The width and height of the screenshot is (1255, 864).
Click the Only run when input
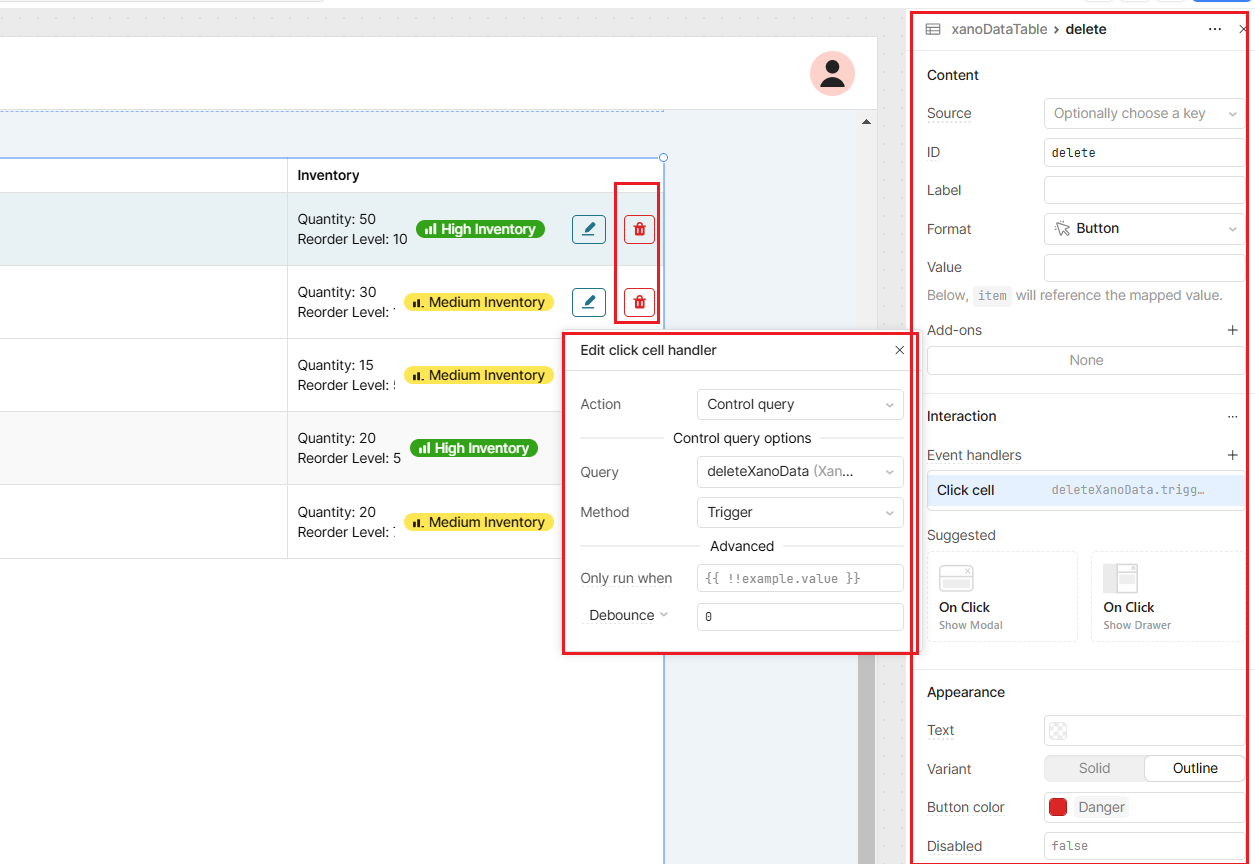click(800, 578)
